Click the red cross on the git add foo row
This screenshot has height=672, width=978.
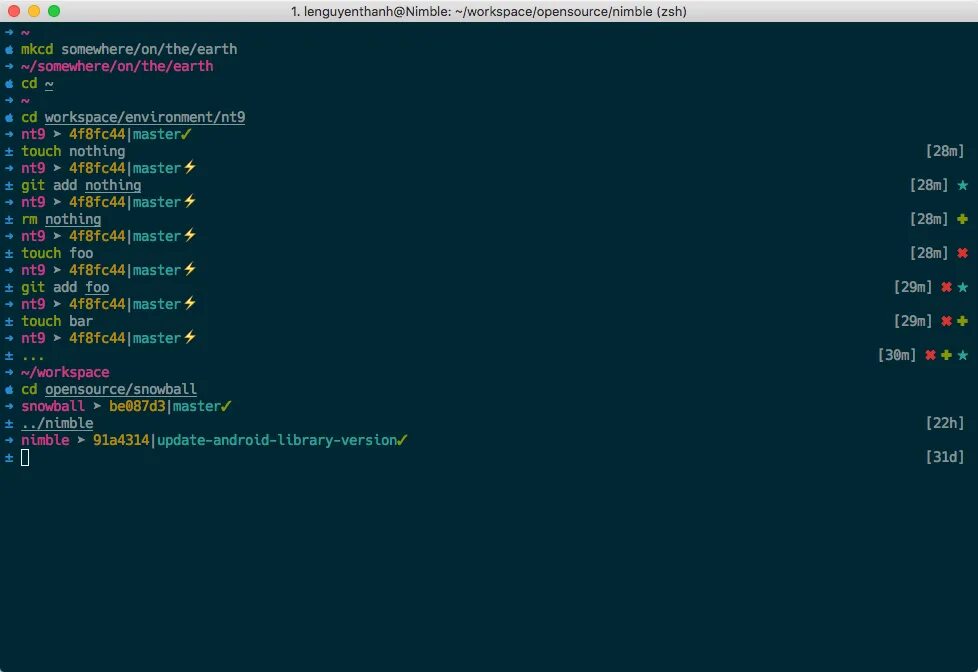coord(946,287)
